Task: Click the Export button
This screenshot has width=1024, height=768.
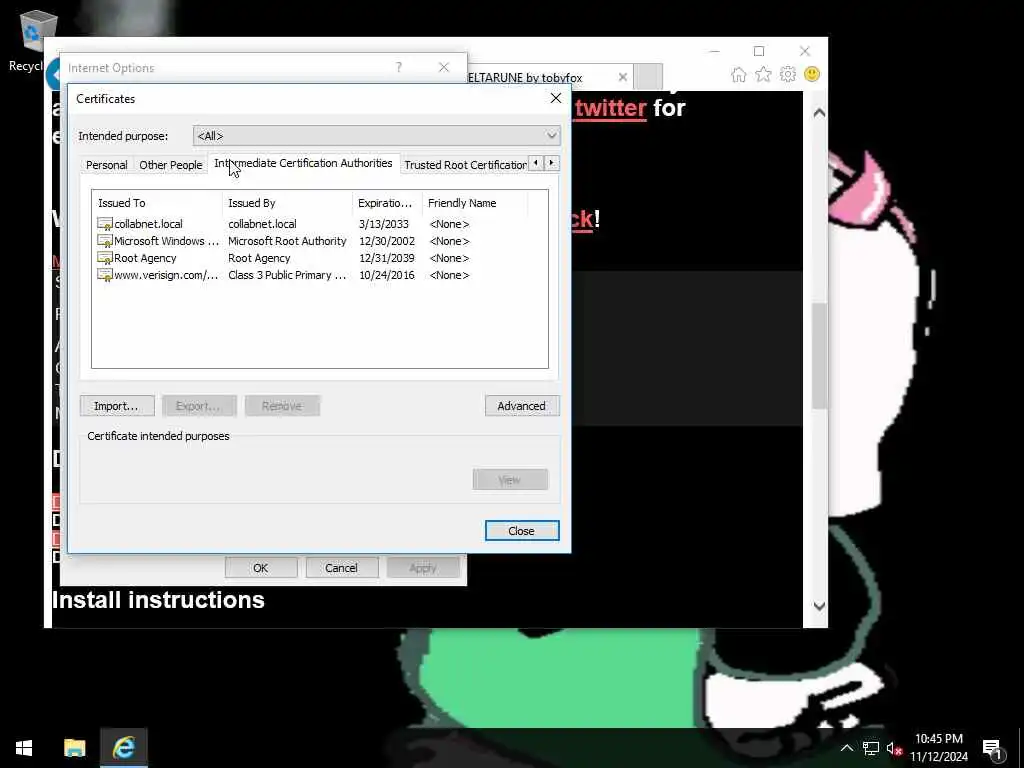Action: click(199, 406)
